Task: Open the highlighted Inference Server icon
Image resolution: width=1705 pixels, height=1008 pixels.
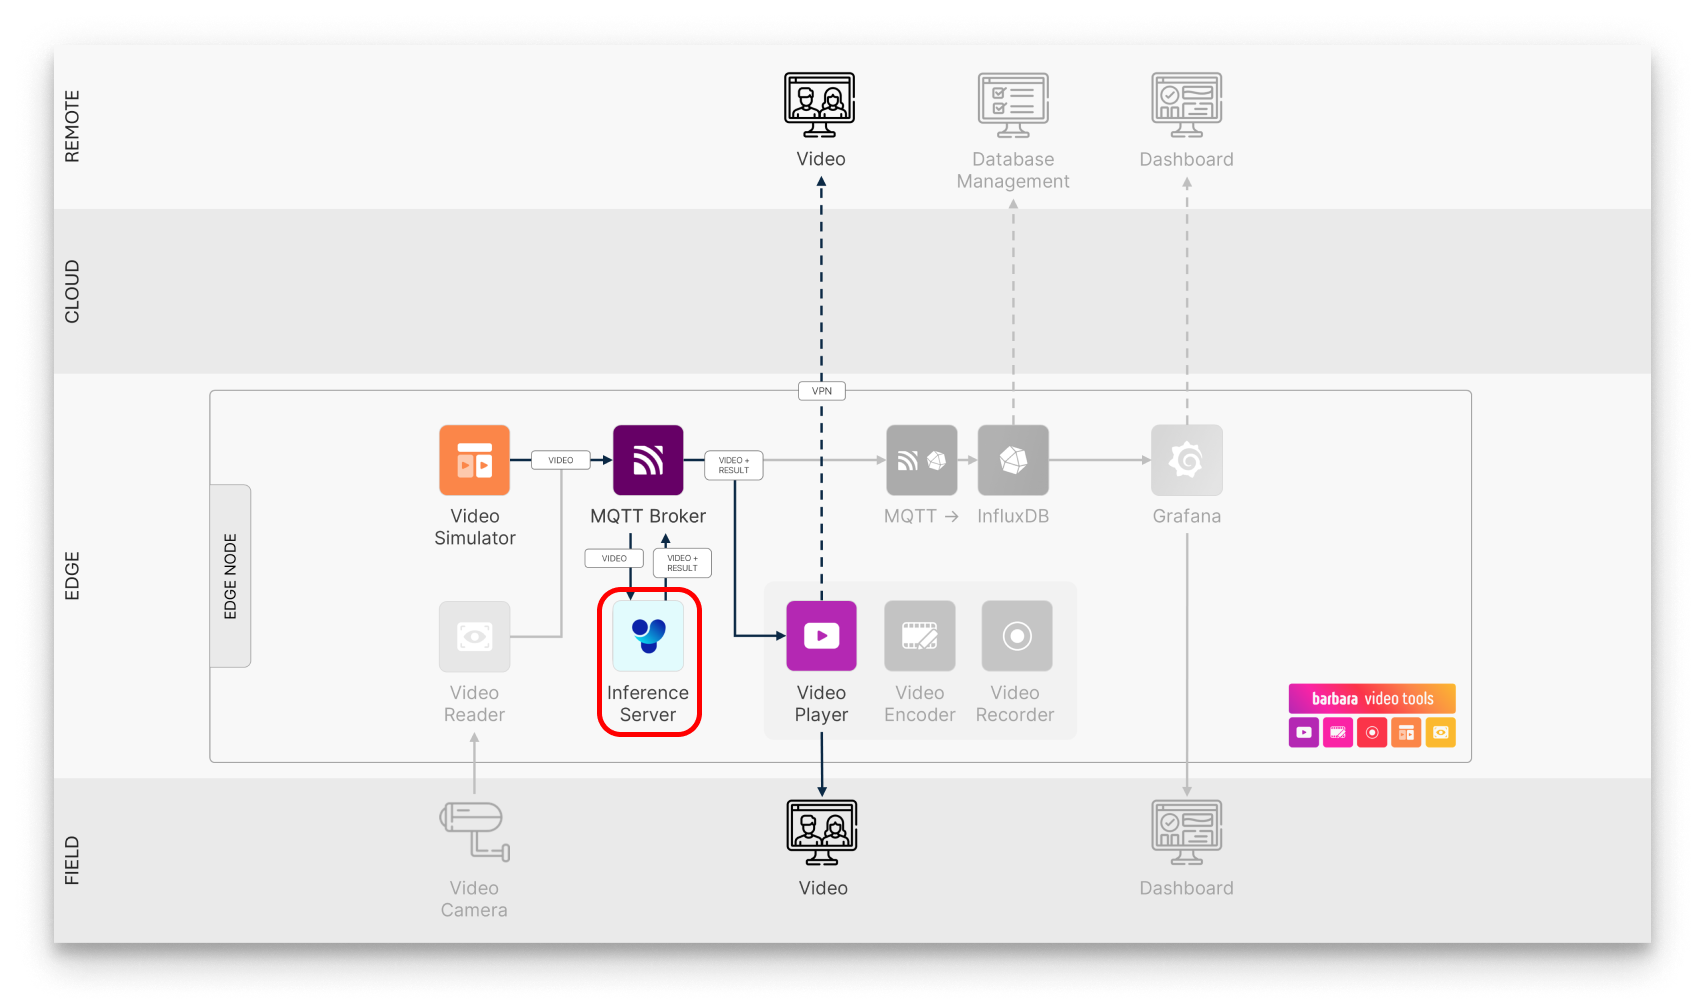Action: tap(648, 636)
